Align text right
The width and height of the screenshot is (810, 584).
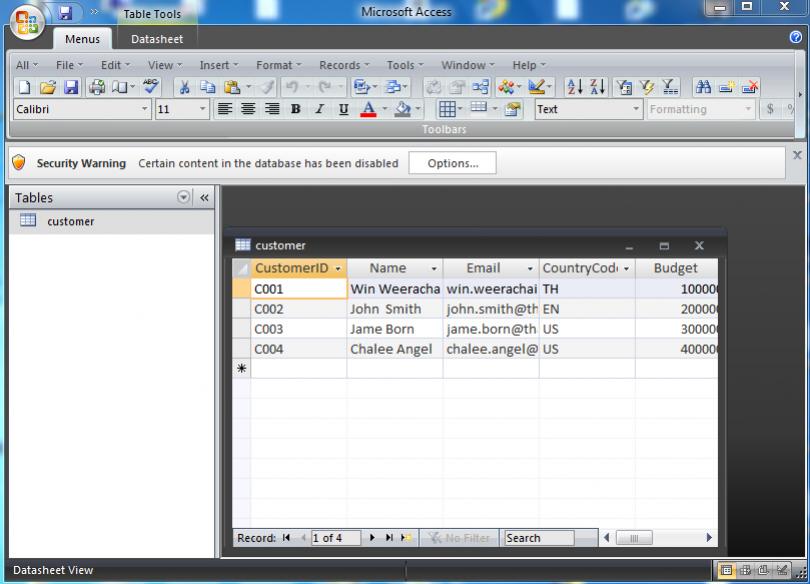point(272,109)
